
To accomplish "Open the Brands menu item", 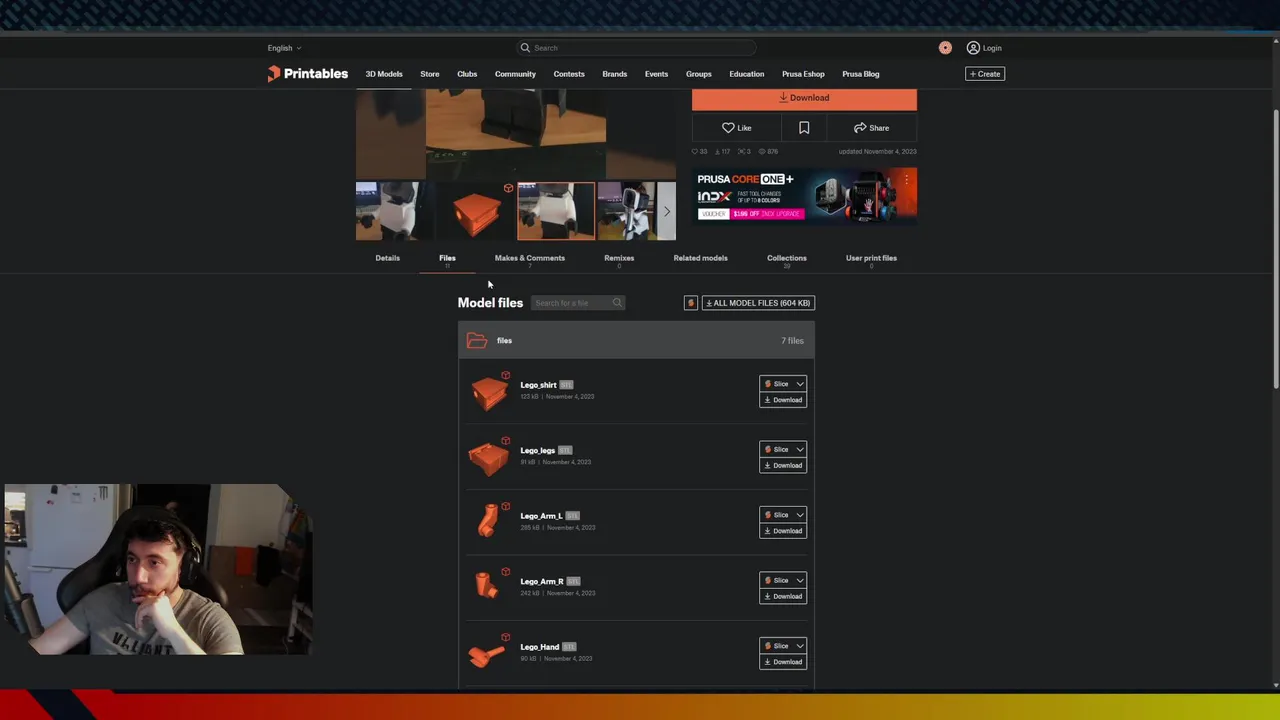I will pyautogui.click(x=615, y=74).
